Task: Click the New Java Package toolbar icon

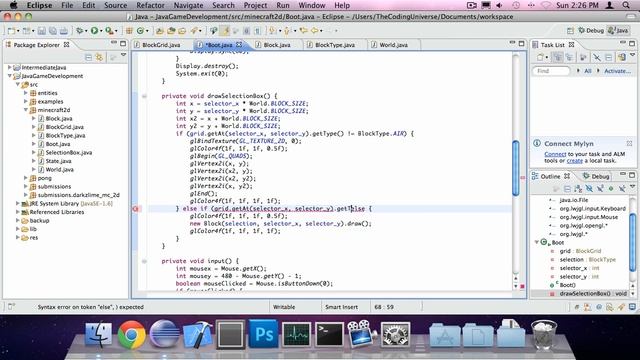Action: coord(129,31)
